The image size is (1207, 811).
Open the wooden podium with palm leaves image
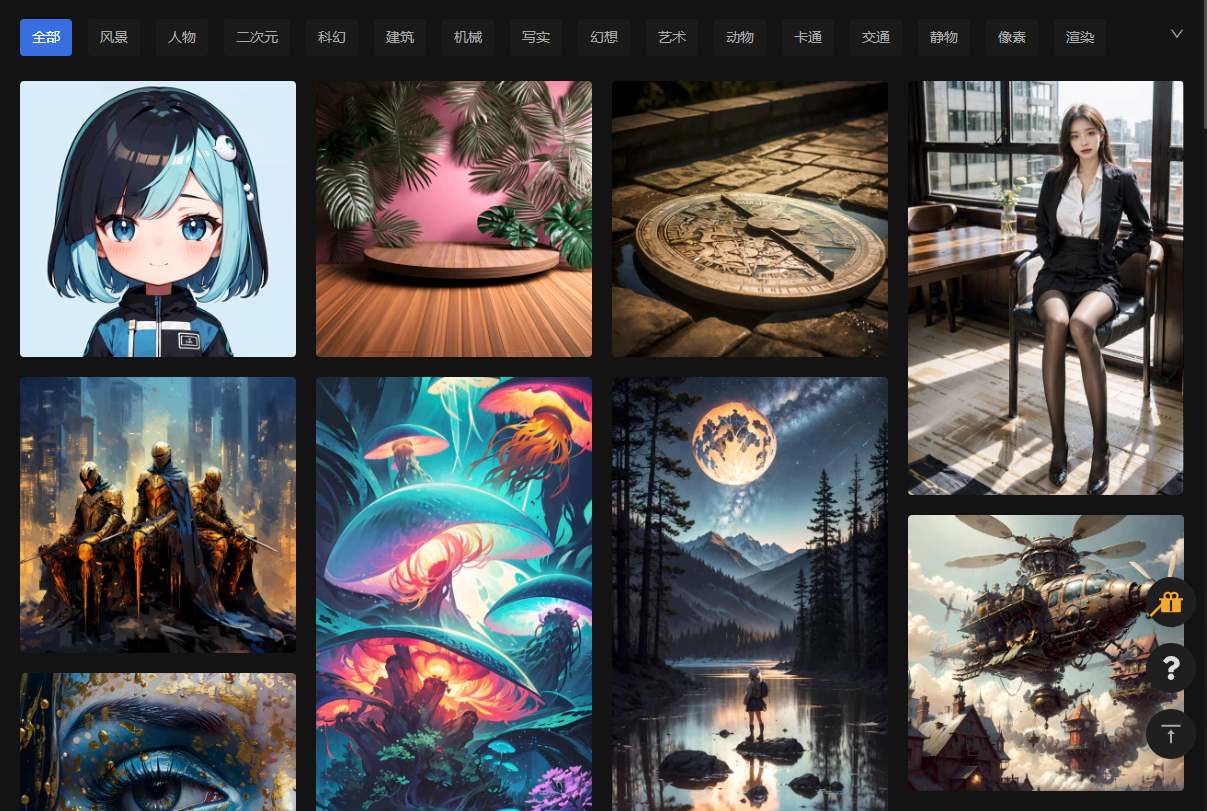pos(454,219)
